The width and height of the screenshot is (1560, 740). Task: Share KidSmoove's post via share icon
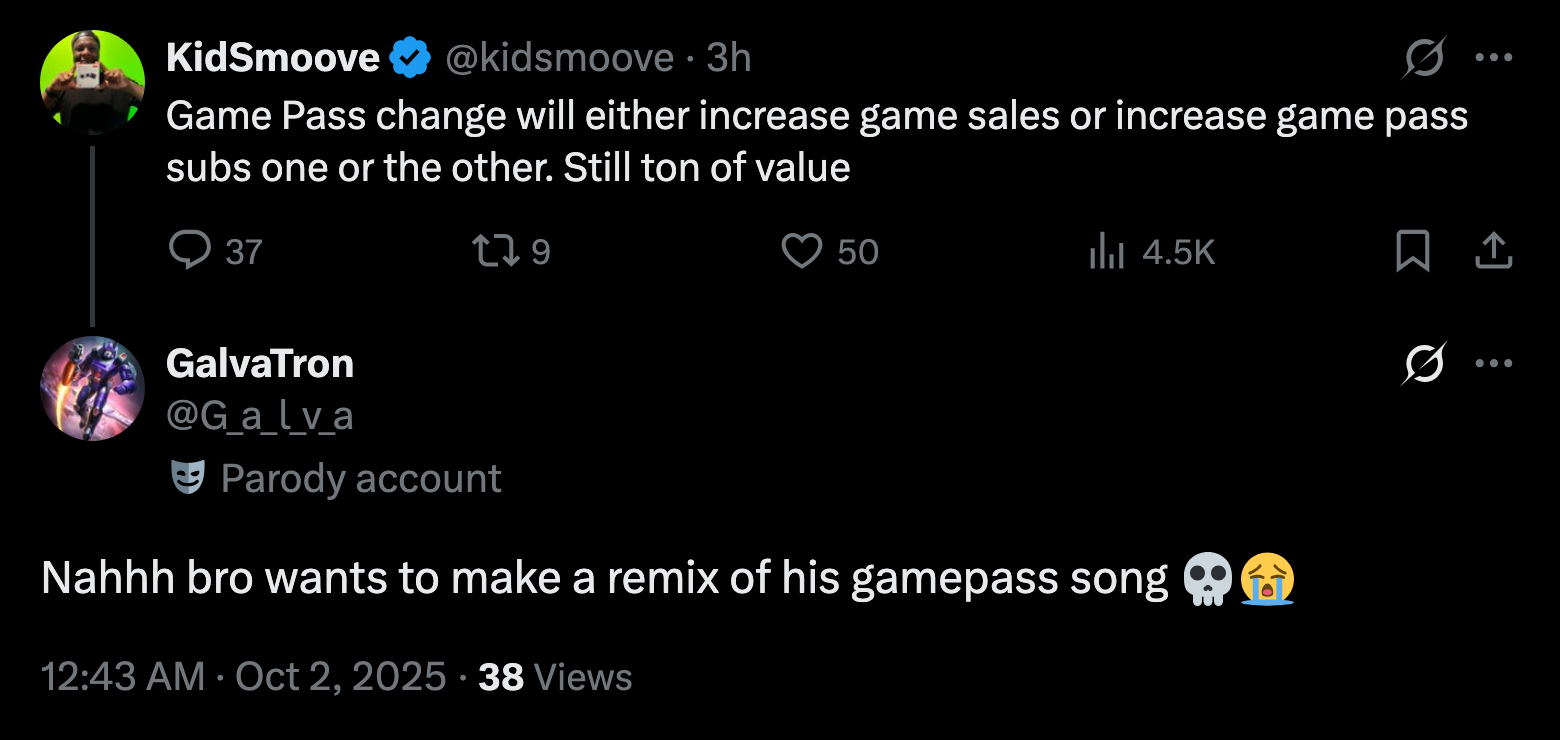1493,251
